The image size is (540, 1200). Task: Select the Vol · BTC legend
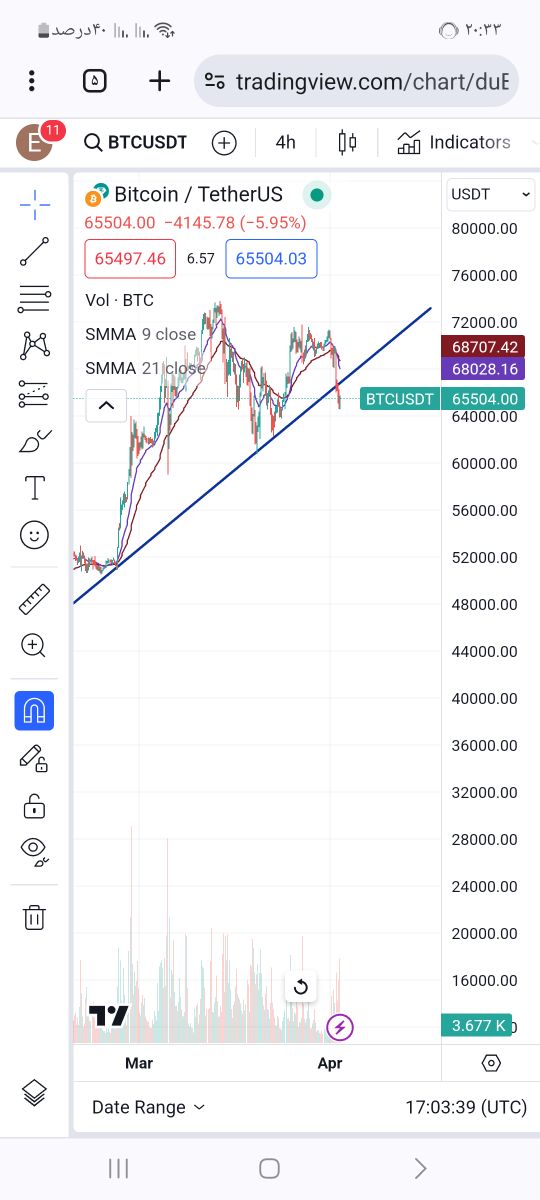[120, 300]
